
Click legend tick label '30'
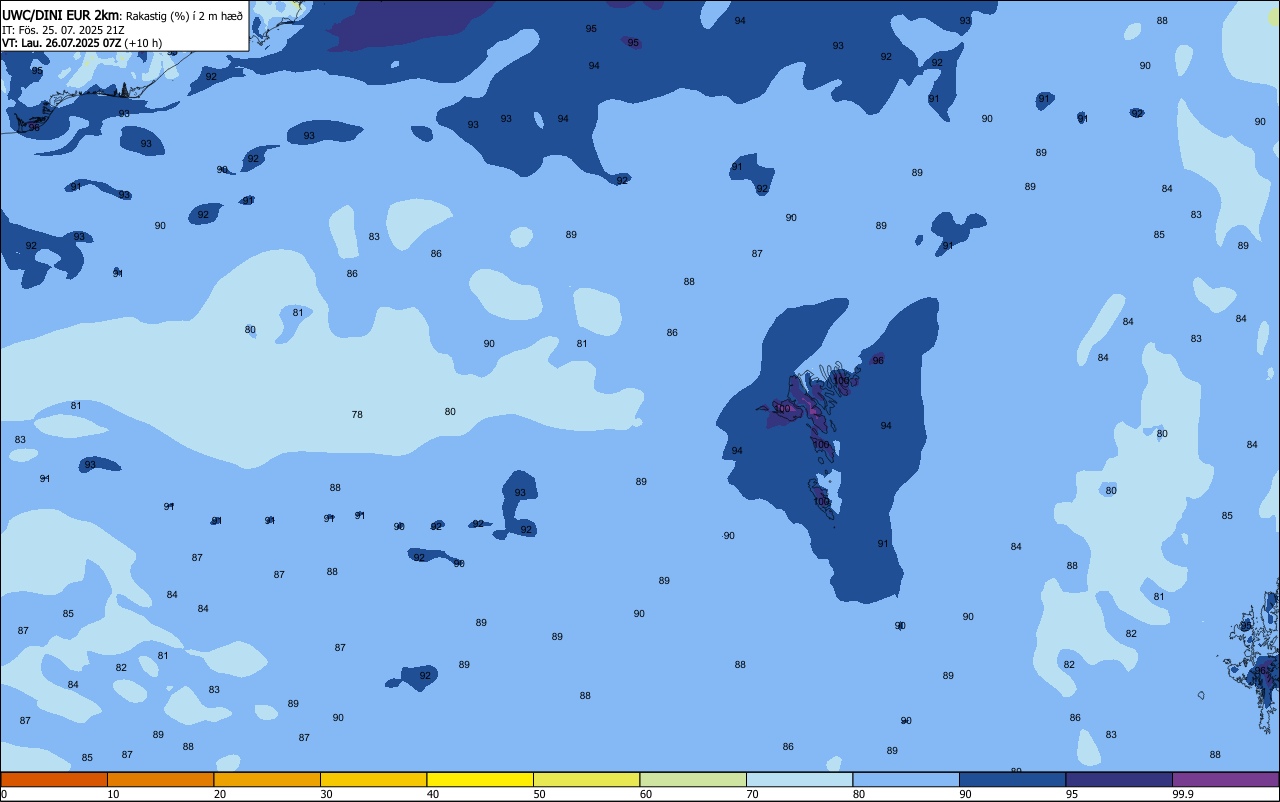point(326,794)
